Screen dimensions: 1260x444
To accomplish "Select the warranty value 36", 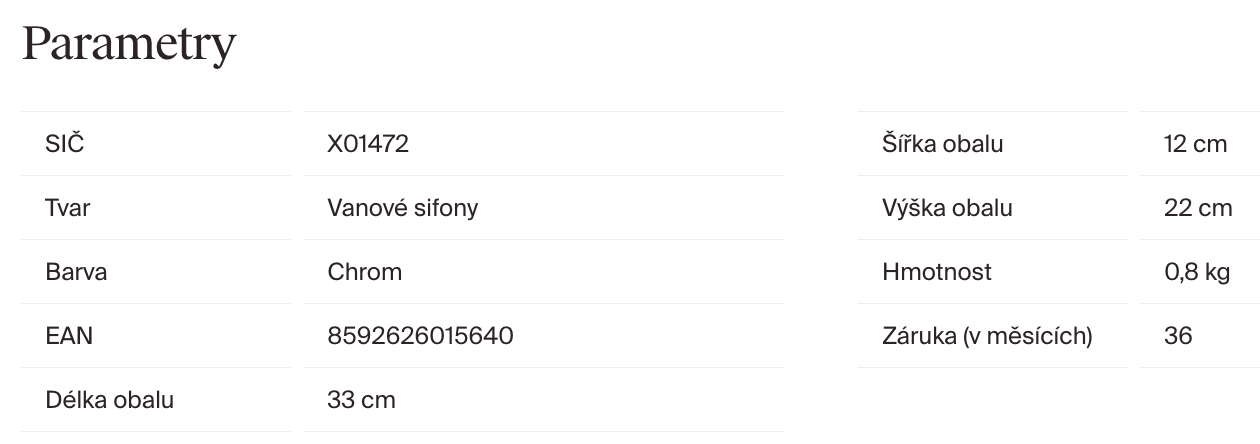I will click(1178, 336).
